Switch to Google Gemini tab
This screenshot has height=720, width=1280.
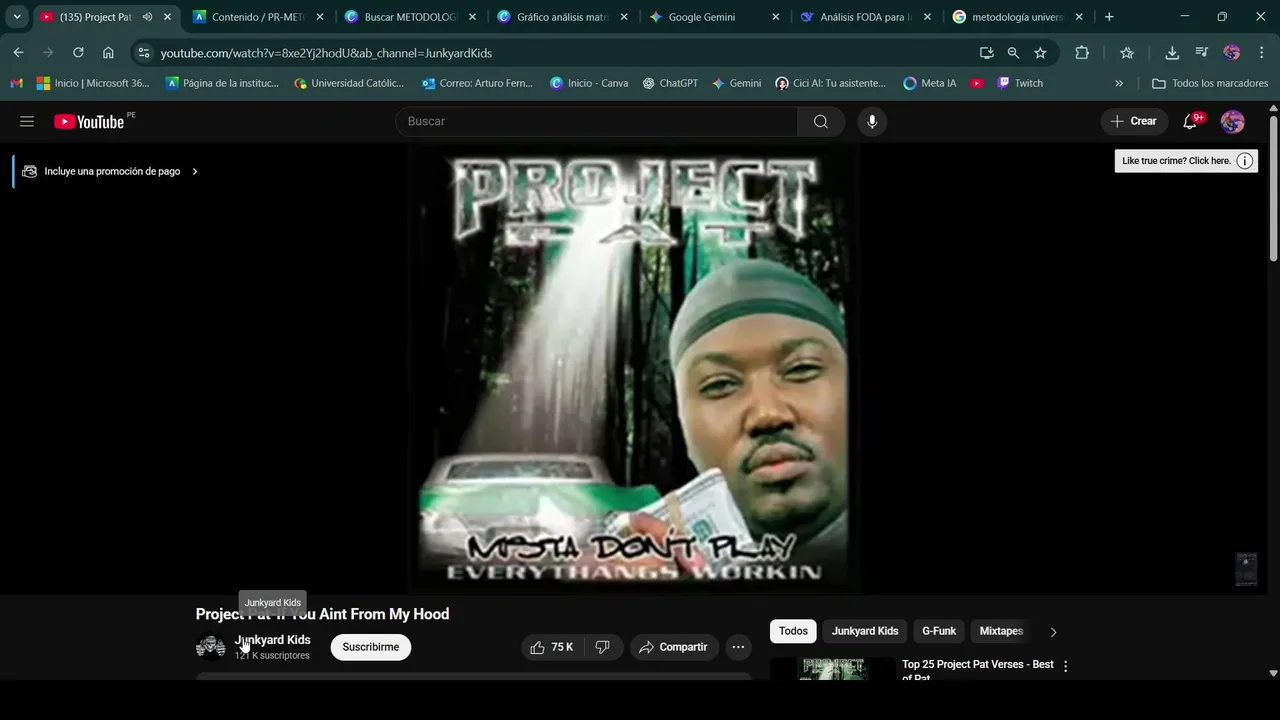tap(714, 17)
